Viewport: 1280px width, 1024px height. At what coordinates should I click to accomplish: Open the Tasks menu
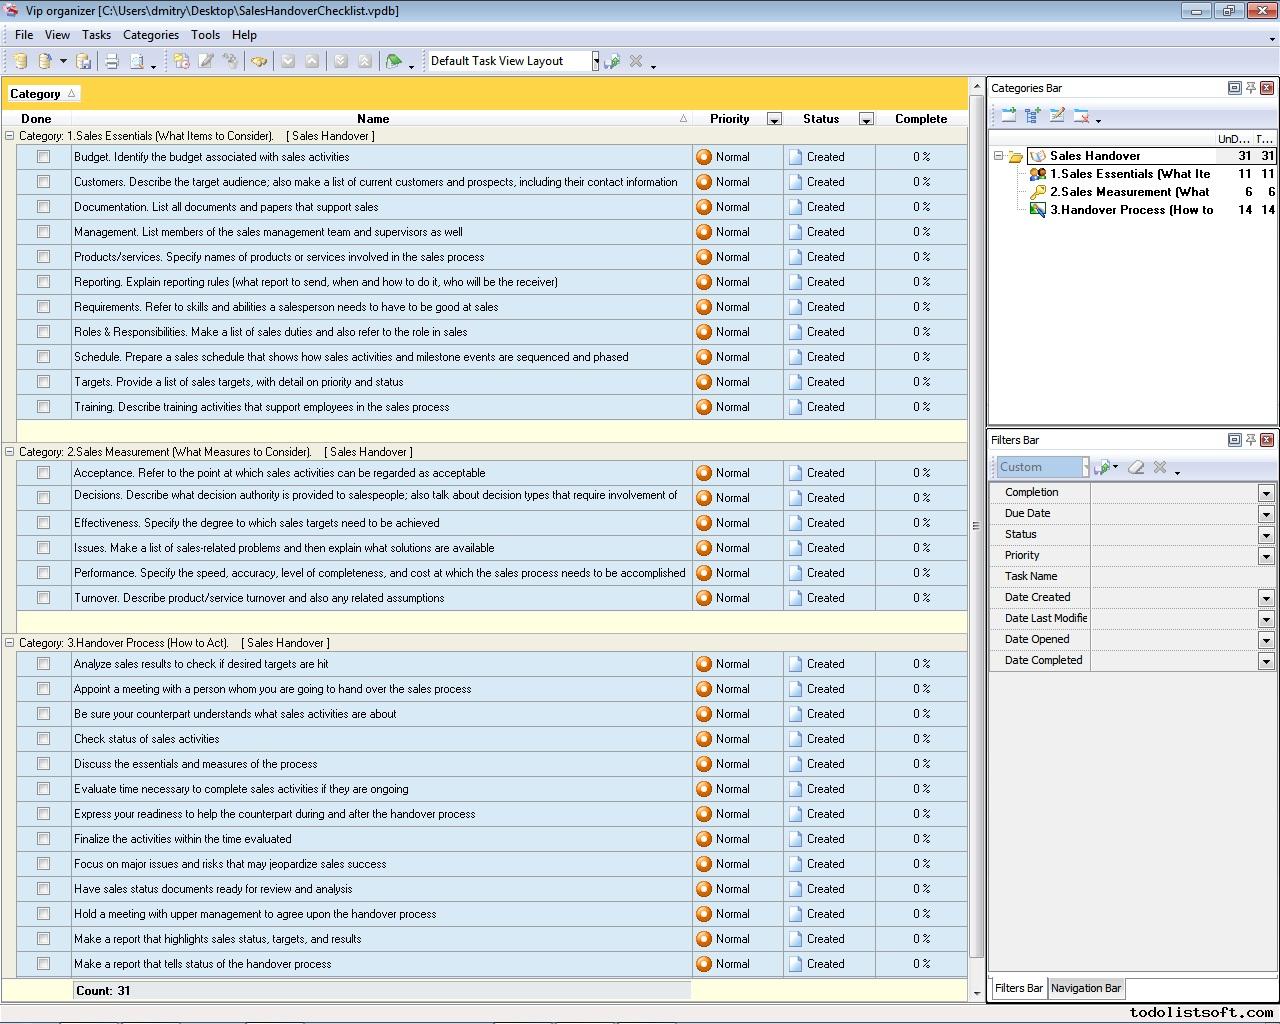tap(96, 35)
